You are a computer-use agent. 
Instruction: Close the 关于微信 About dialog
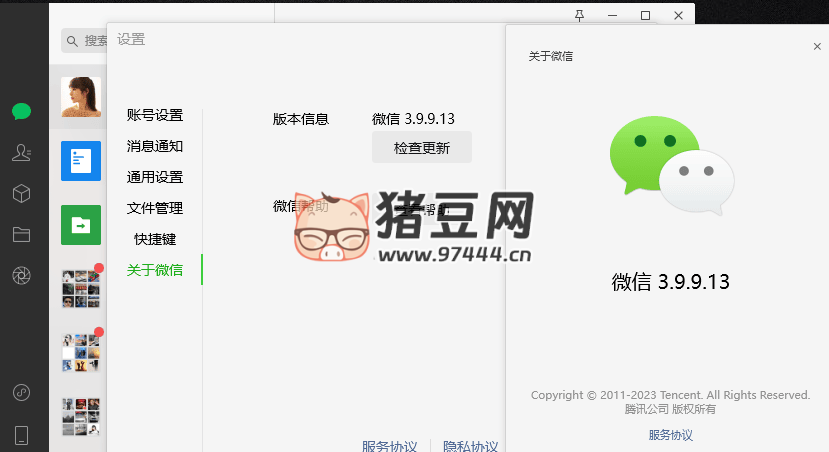pos(817,47)
